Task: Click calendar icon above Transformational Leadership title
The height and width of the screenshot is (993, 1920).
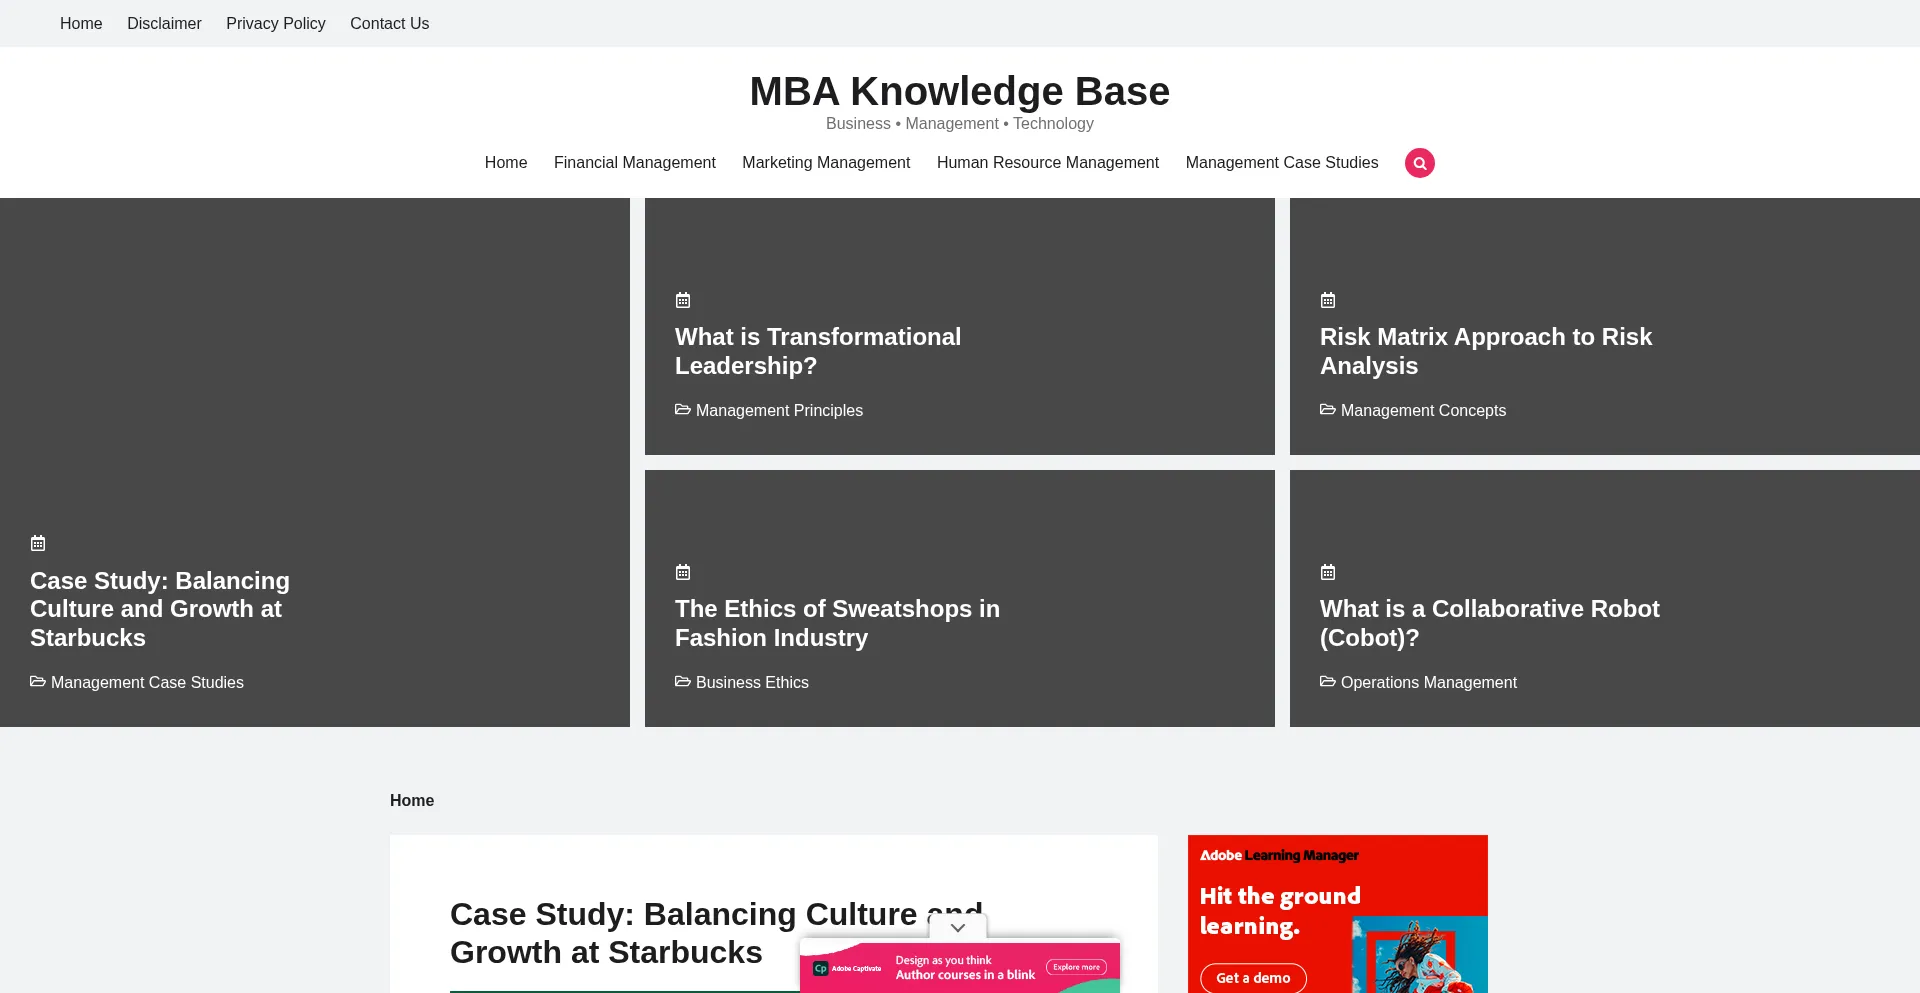Action: (x=683, y=300)
